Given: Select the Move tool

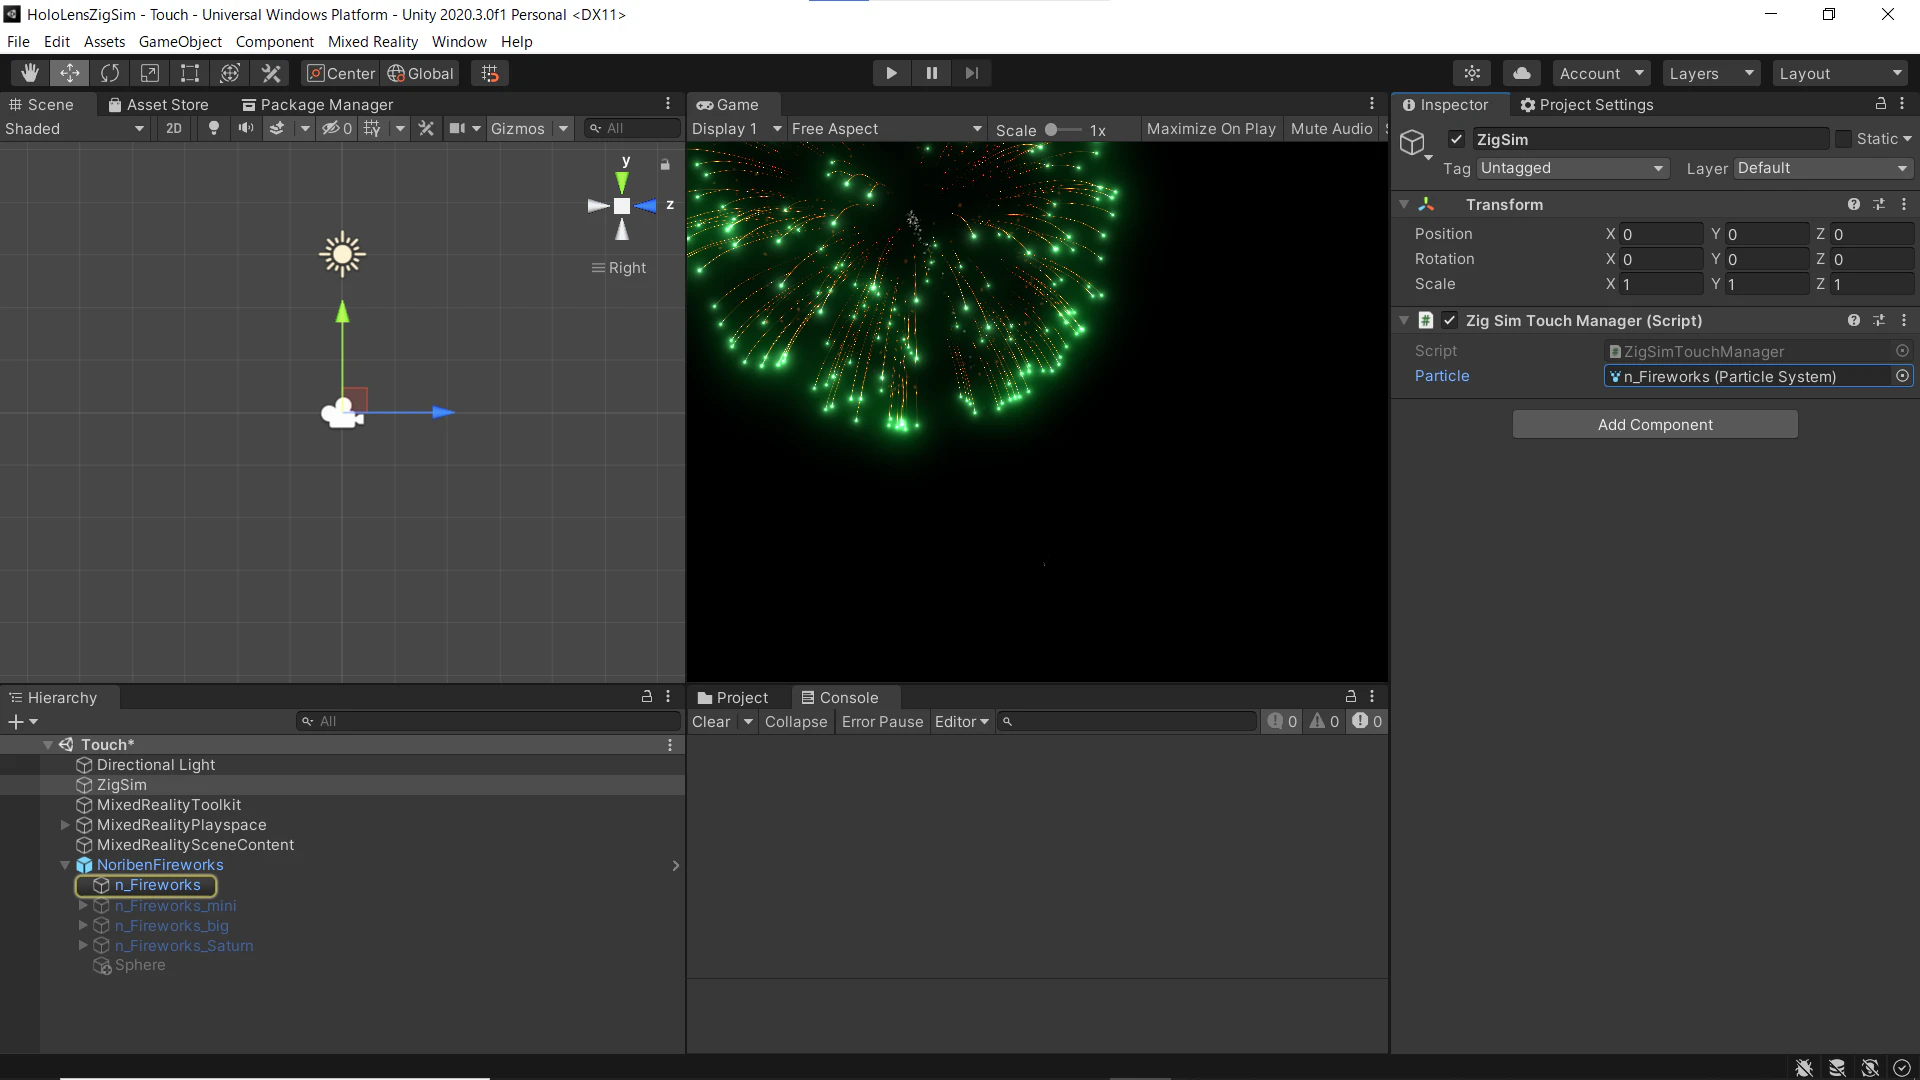Looking at the screenshot, I should 70,73.
